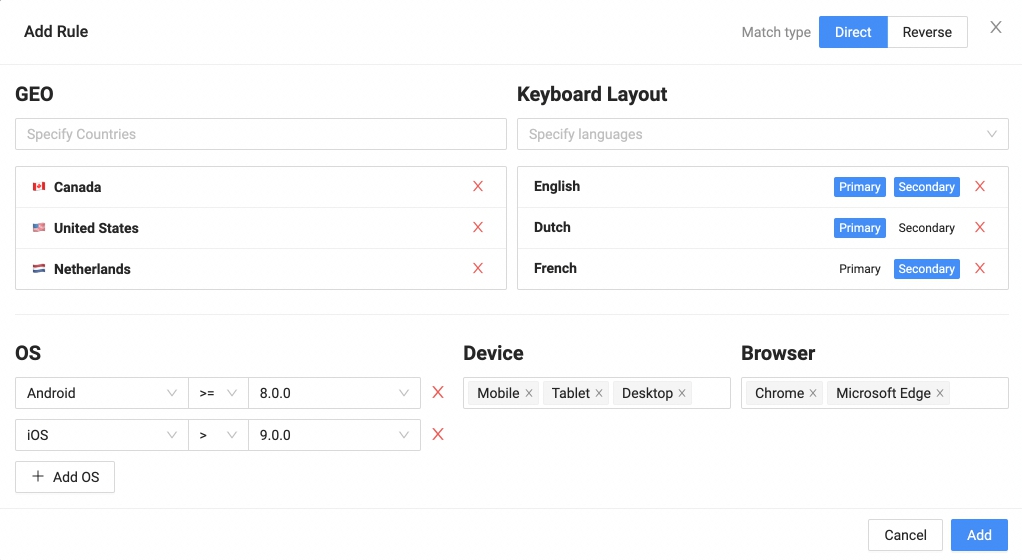The width and height of the screenshot is (1022, 560).
Task: Click the Add OS button
Action: (65, 477)
